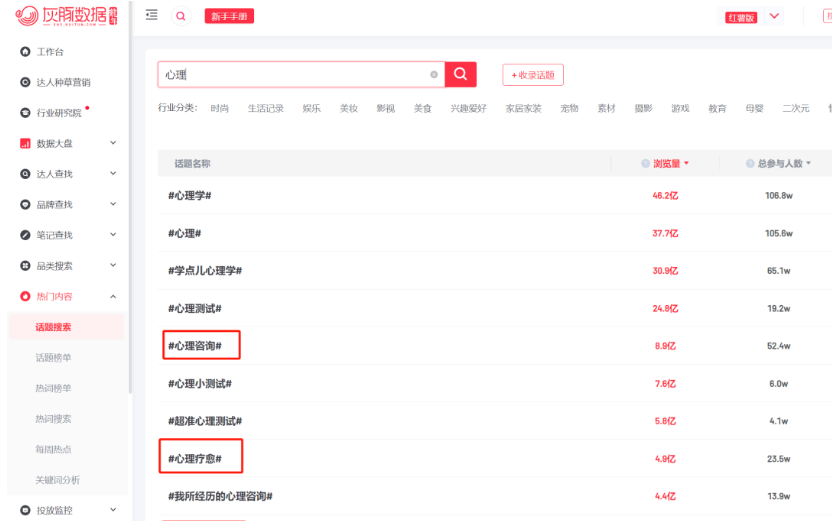Open the #学点儿心理学# topic
Screen dimensions: 832x521
click(x=205, y=271)
